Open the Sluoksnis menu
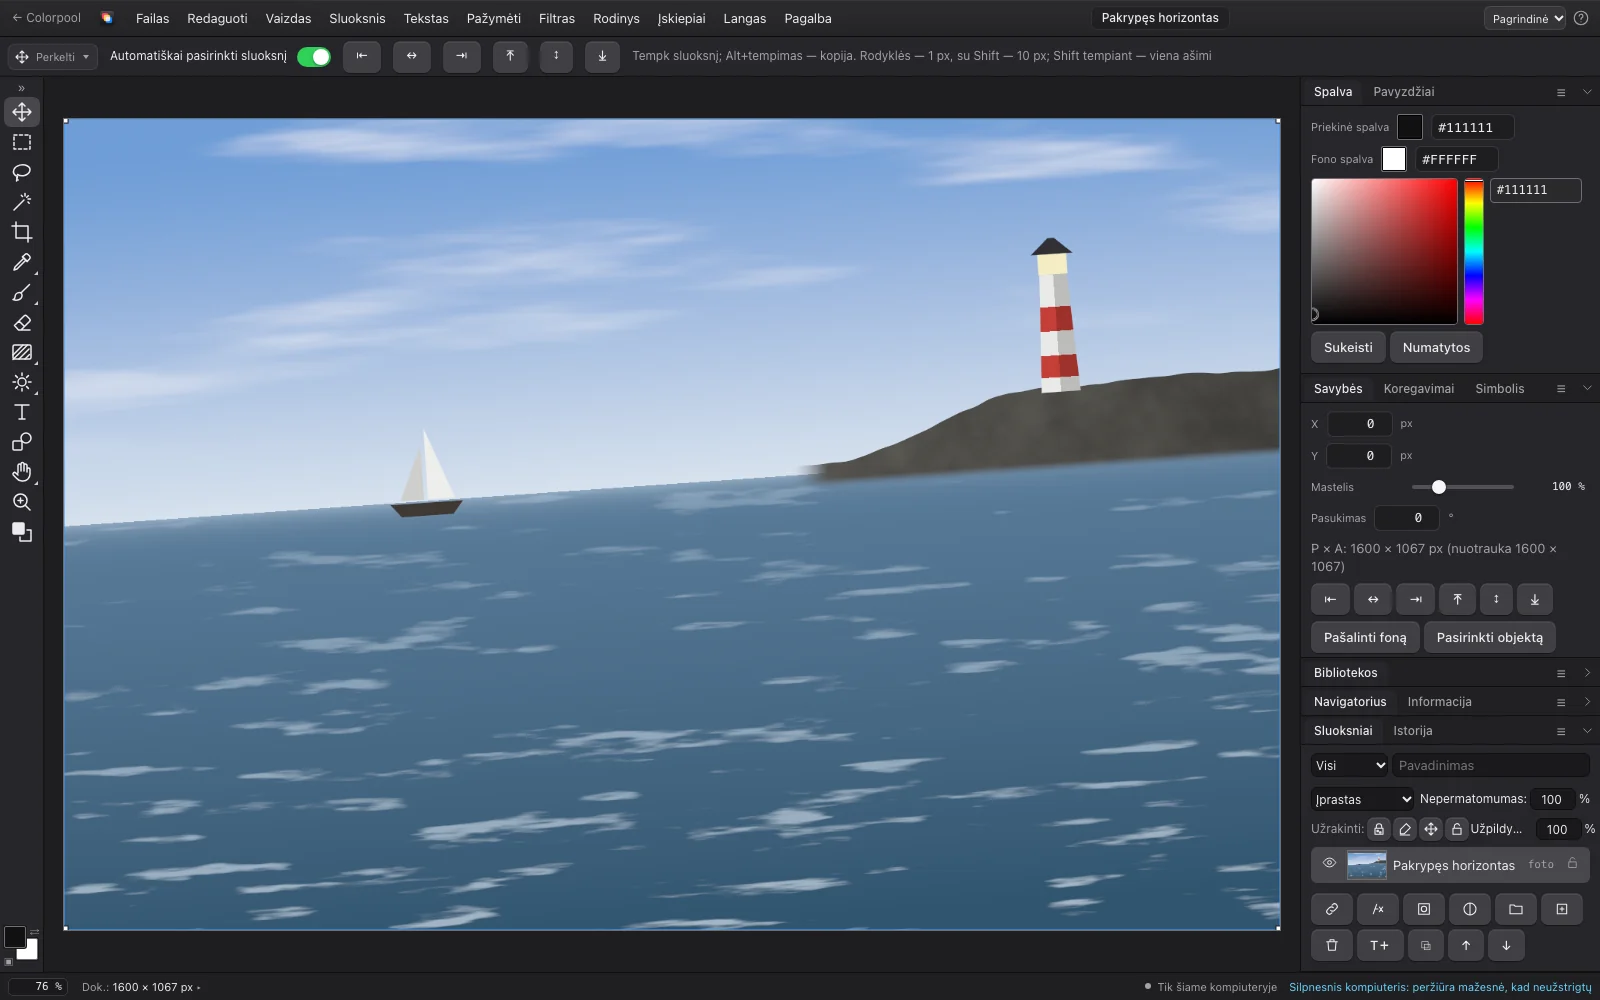 pos(357,18)
